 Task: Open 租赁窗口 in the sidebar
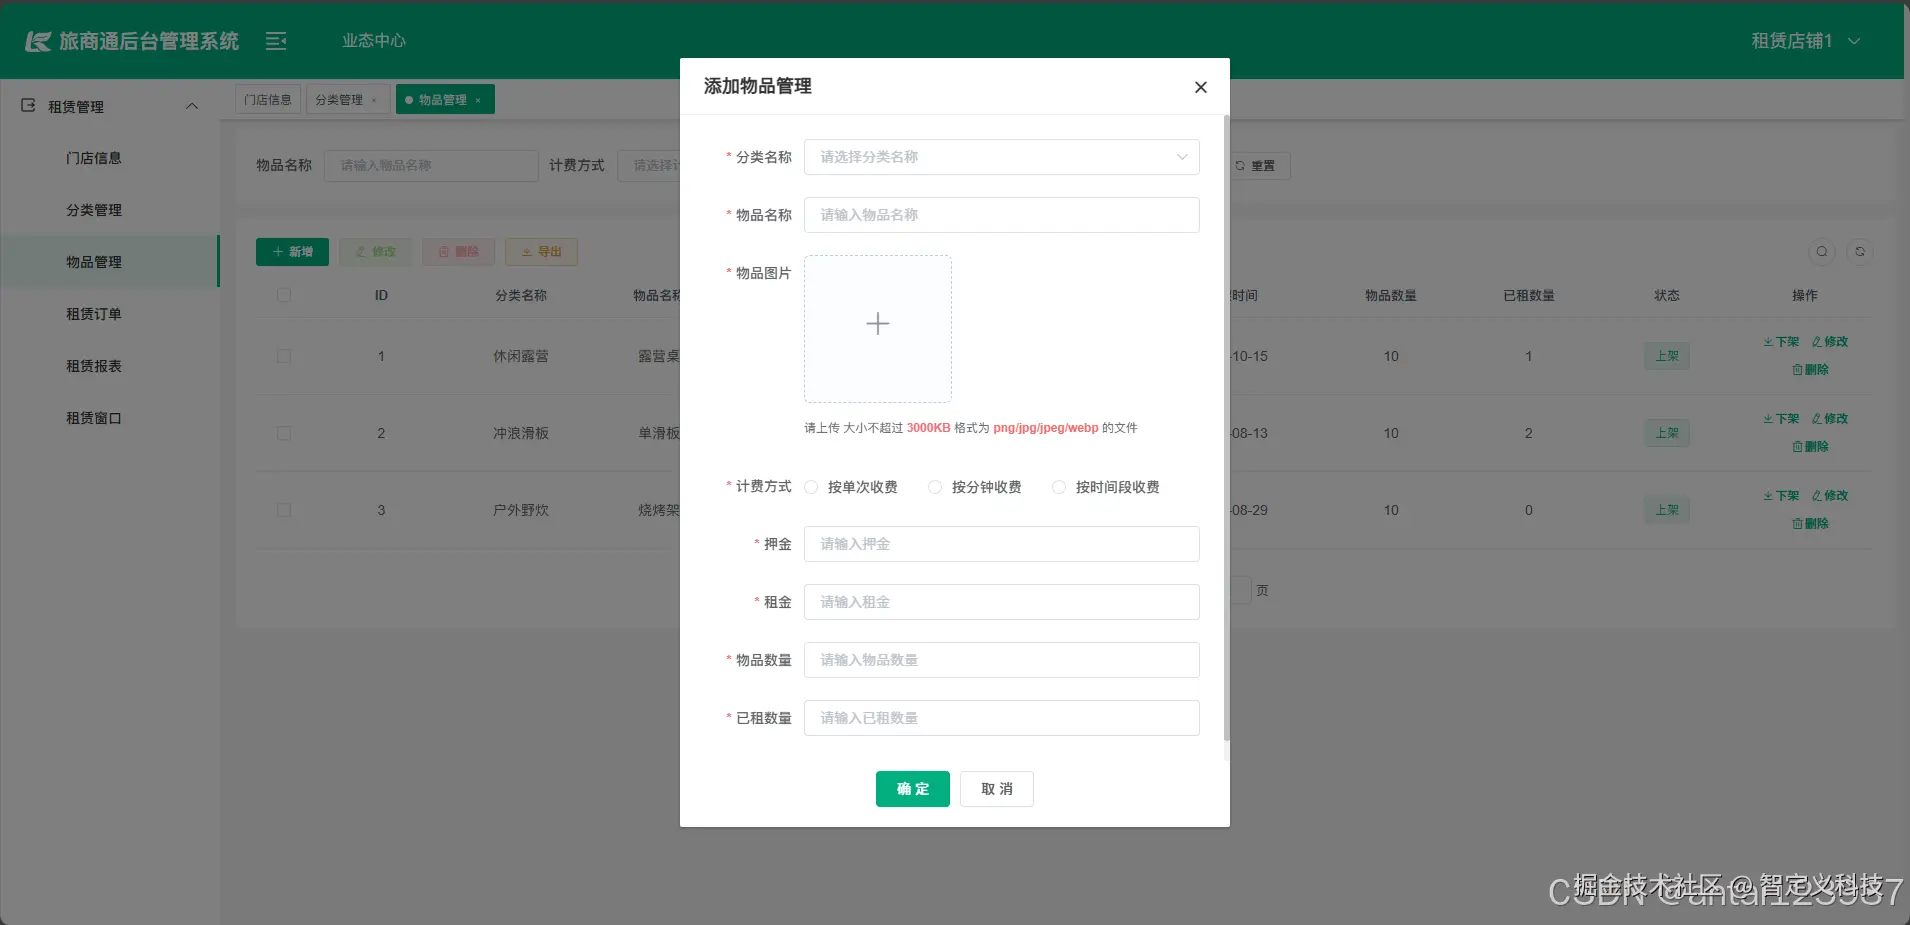click(x=94, y=418)
